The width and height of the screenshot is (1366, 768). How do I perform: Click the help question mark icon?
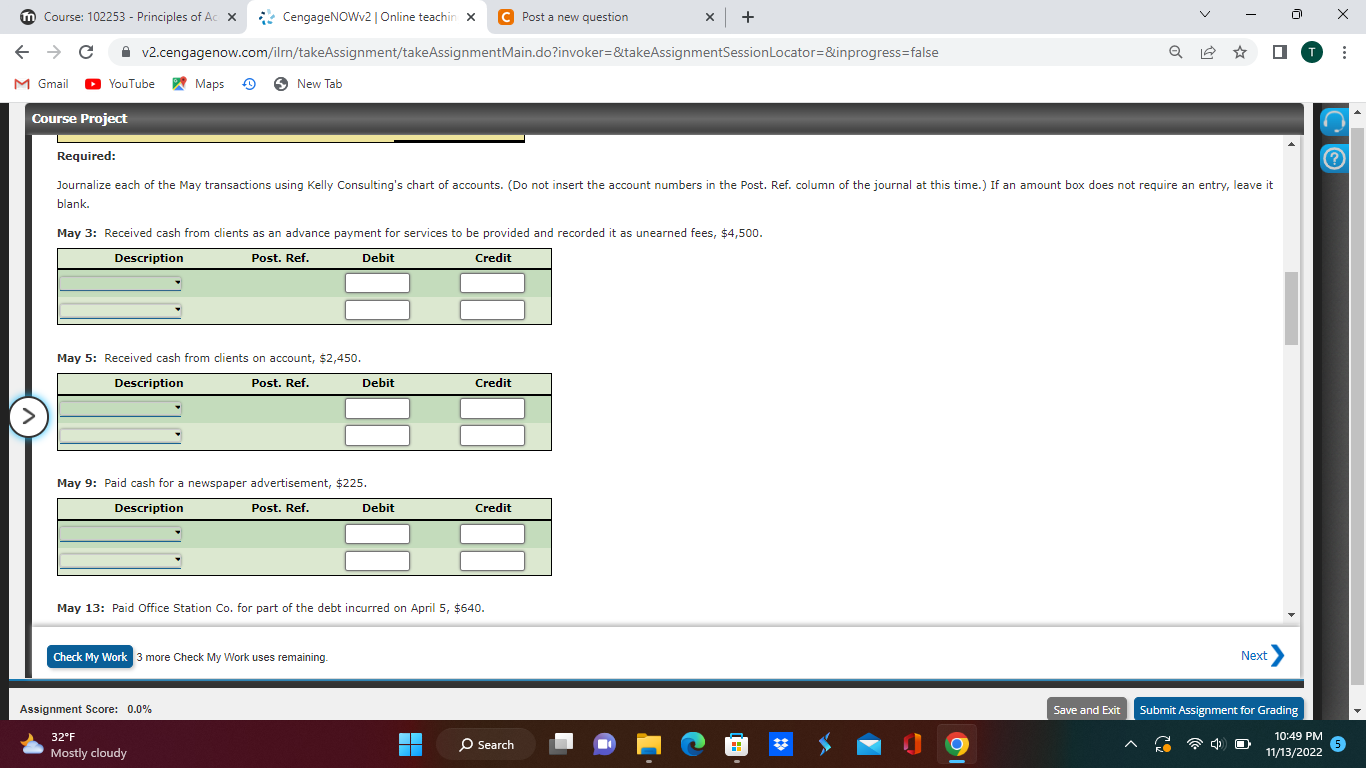pyautogui.click(x=1334, y=158)
